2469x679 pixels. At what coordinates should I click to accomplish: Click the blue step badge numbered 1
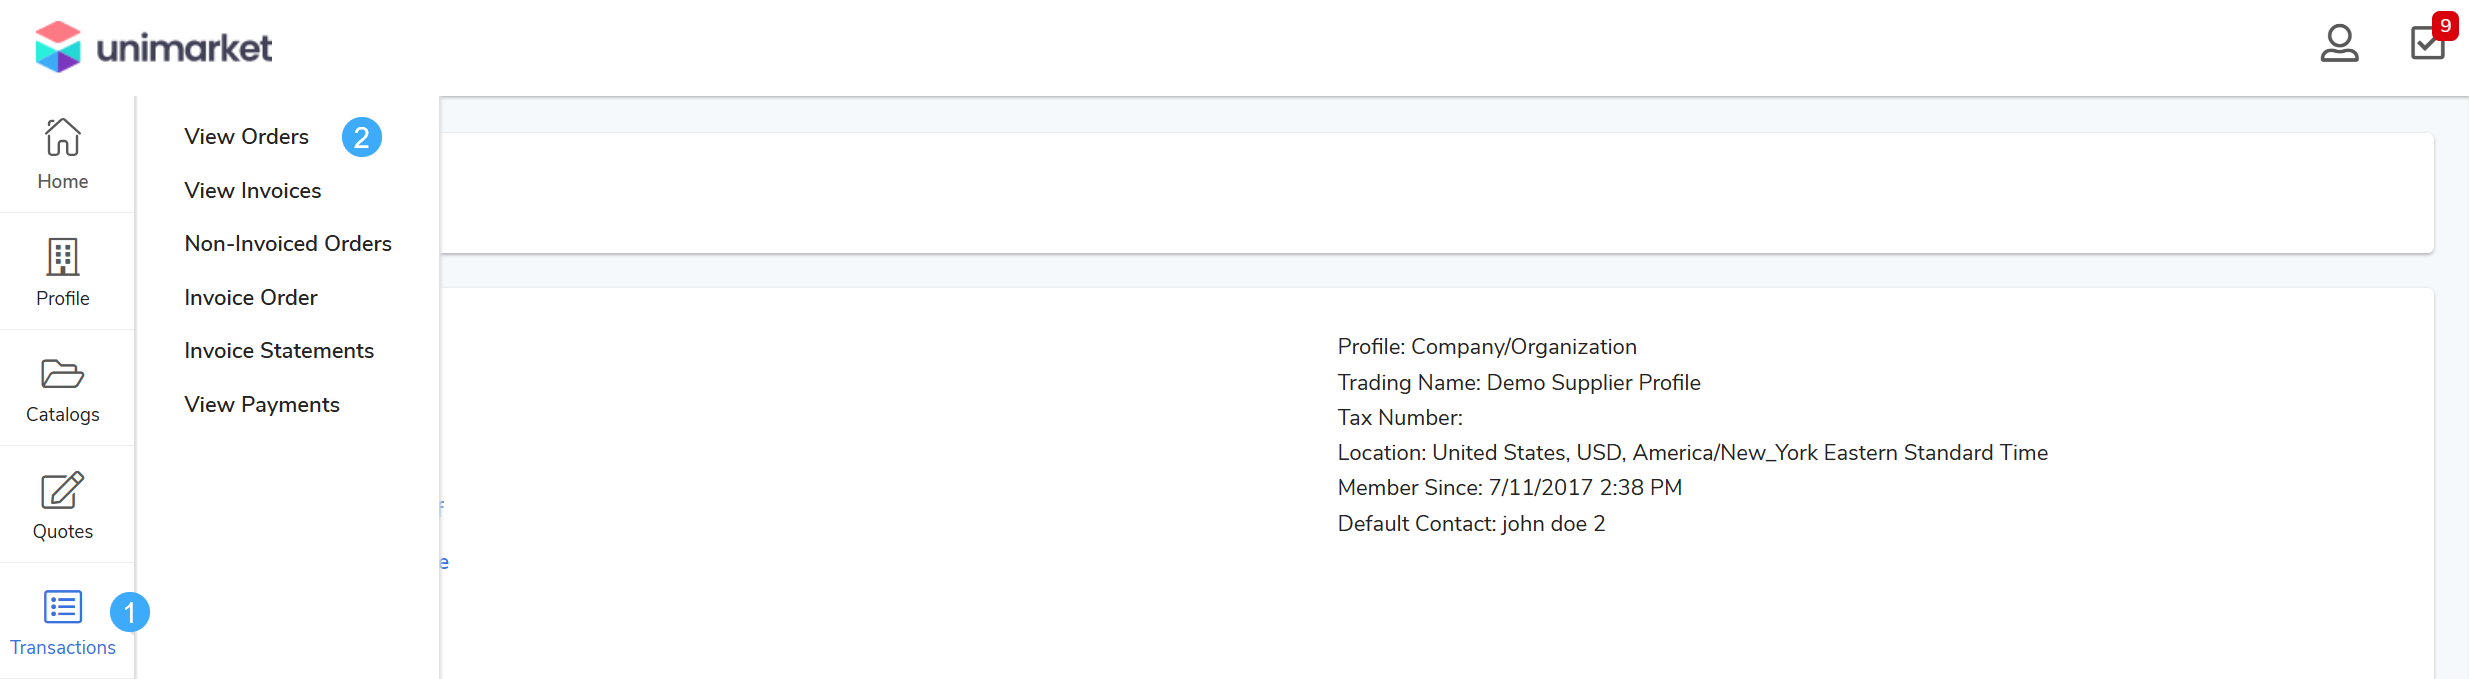(x=130, y=612)
